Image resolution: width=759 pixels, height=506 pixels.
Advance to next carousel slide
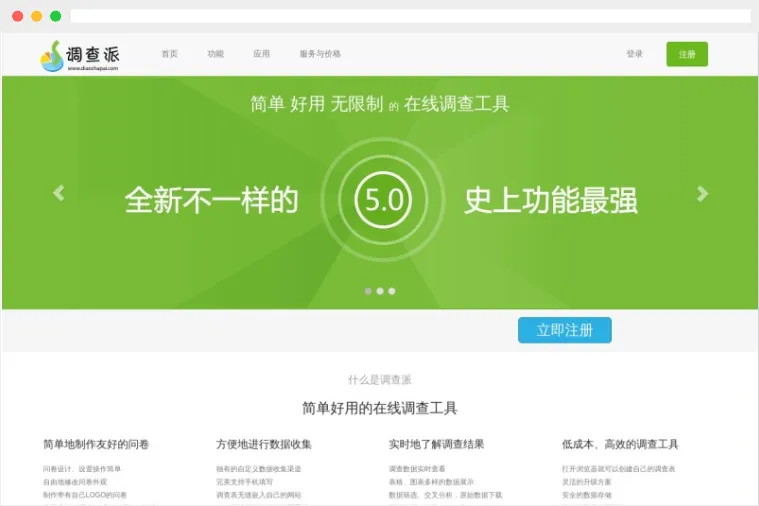pos(702,193)
